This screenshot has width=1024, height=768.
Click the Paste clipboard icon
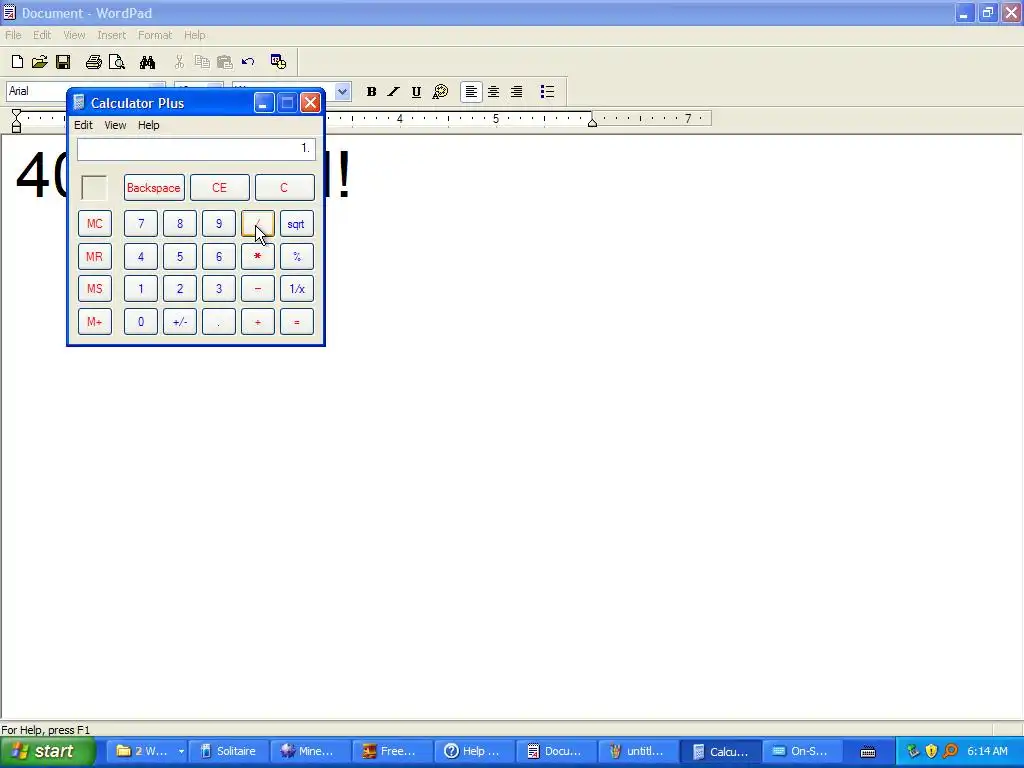225,62
